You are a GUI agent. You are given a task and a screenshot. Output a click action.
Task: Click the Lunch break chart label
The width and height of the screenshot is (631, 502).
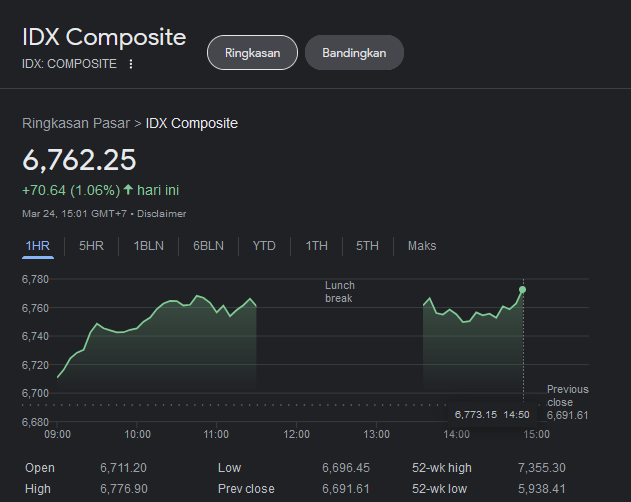340,292
